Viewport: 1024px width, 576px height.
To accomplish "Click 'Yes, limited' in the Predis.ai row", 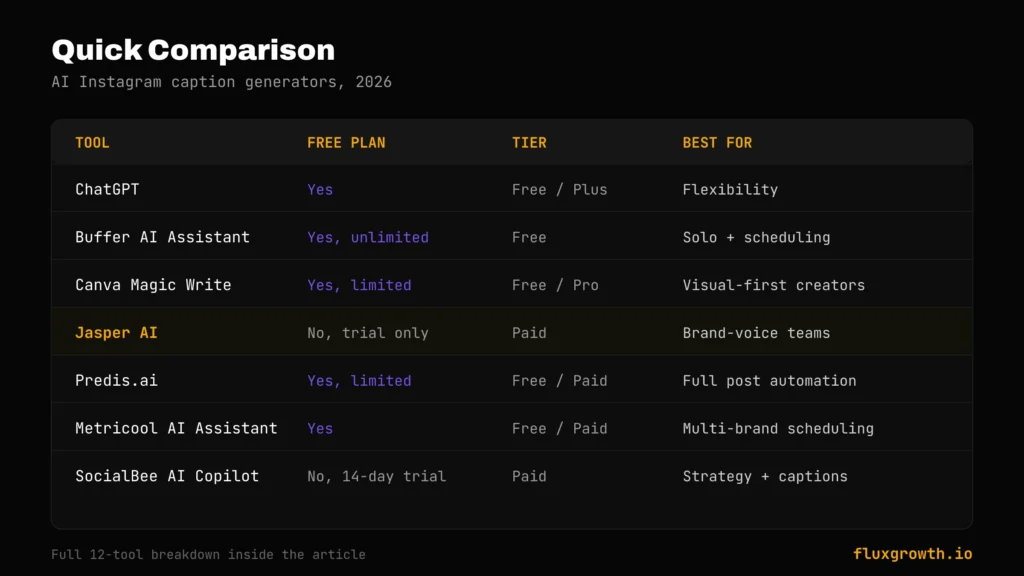I will tap(359, 381).
